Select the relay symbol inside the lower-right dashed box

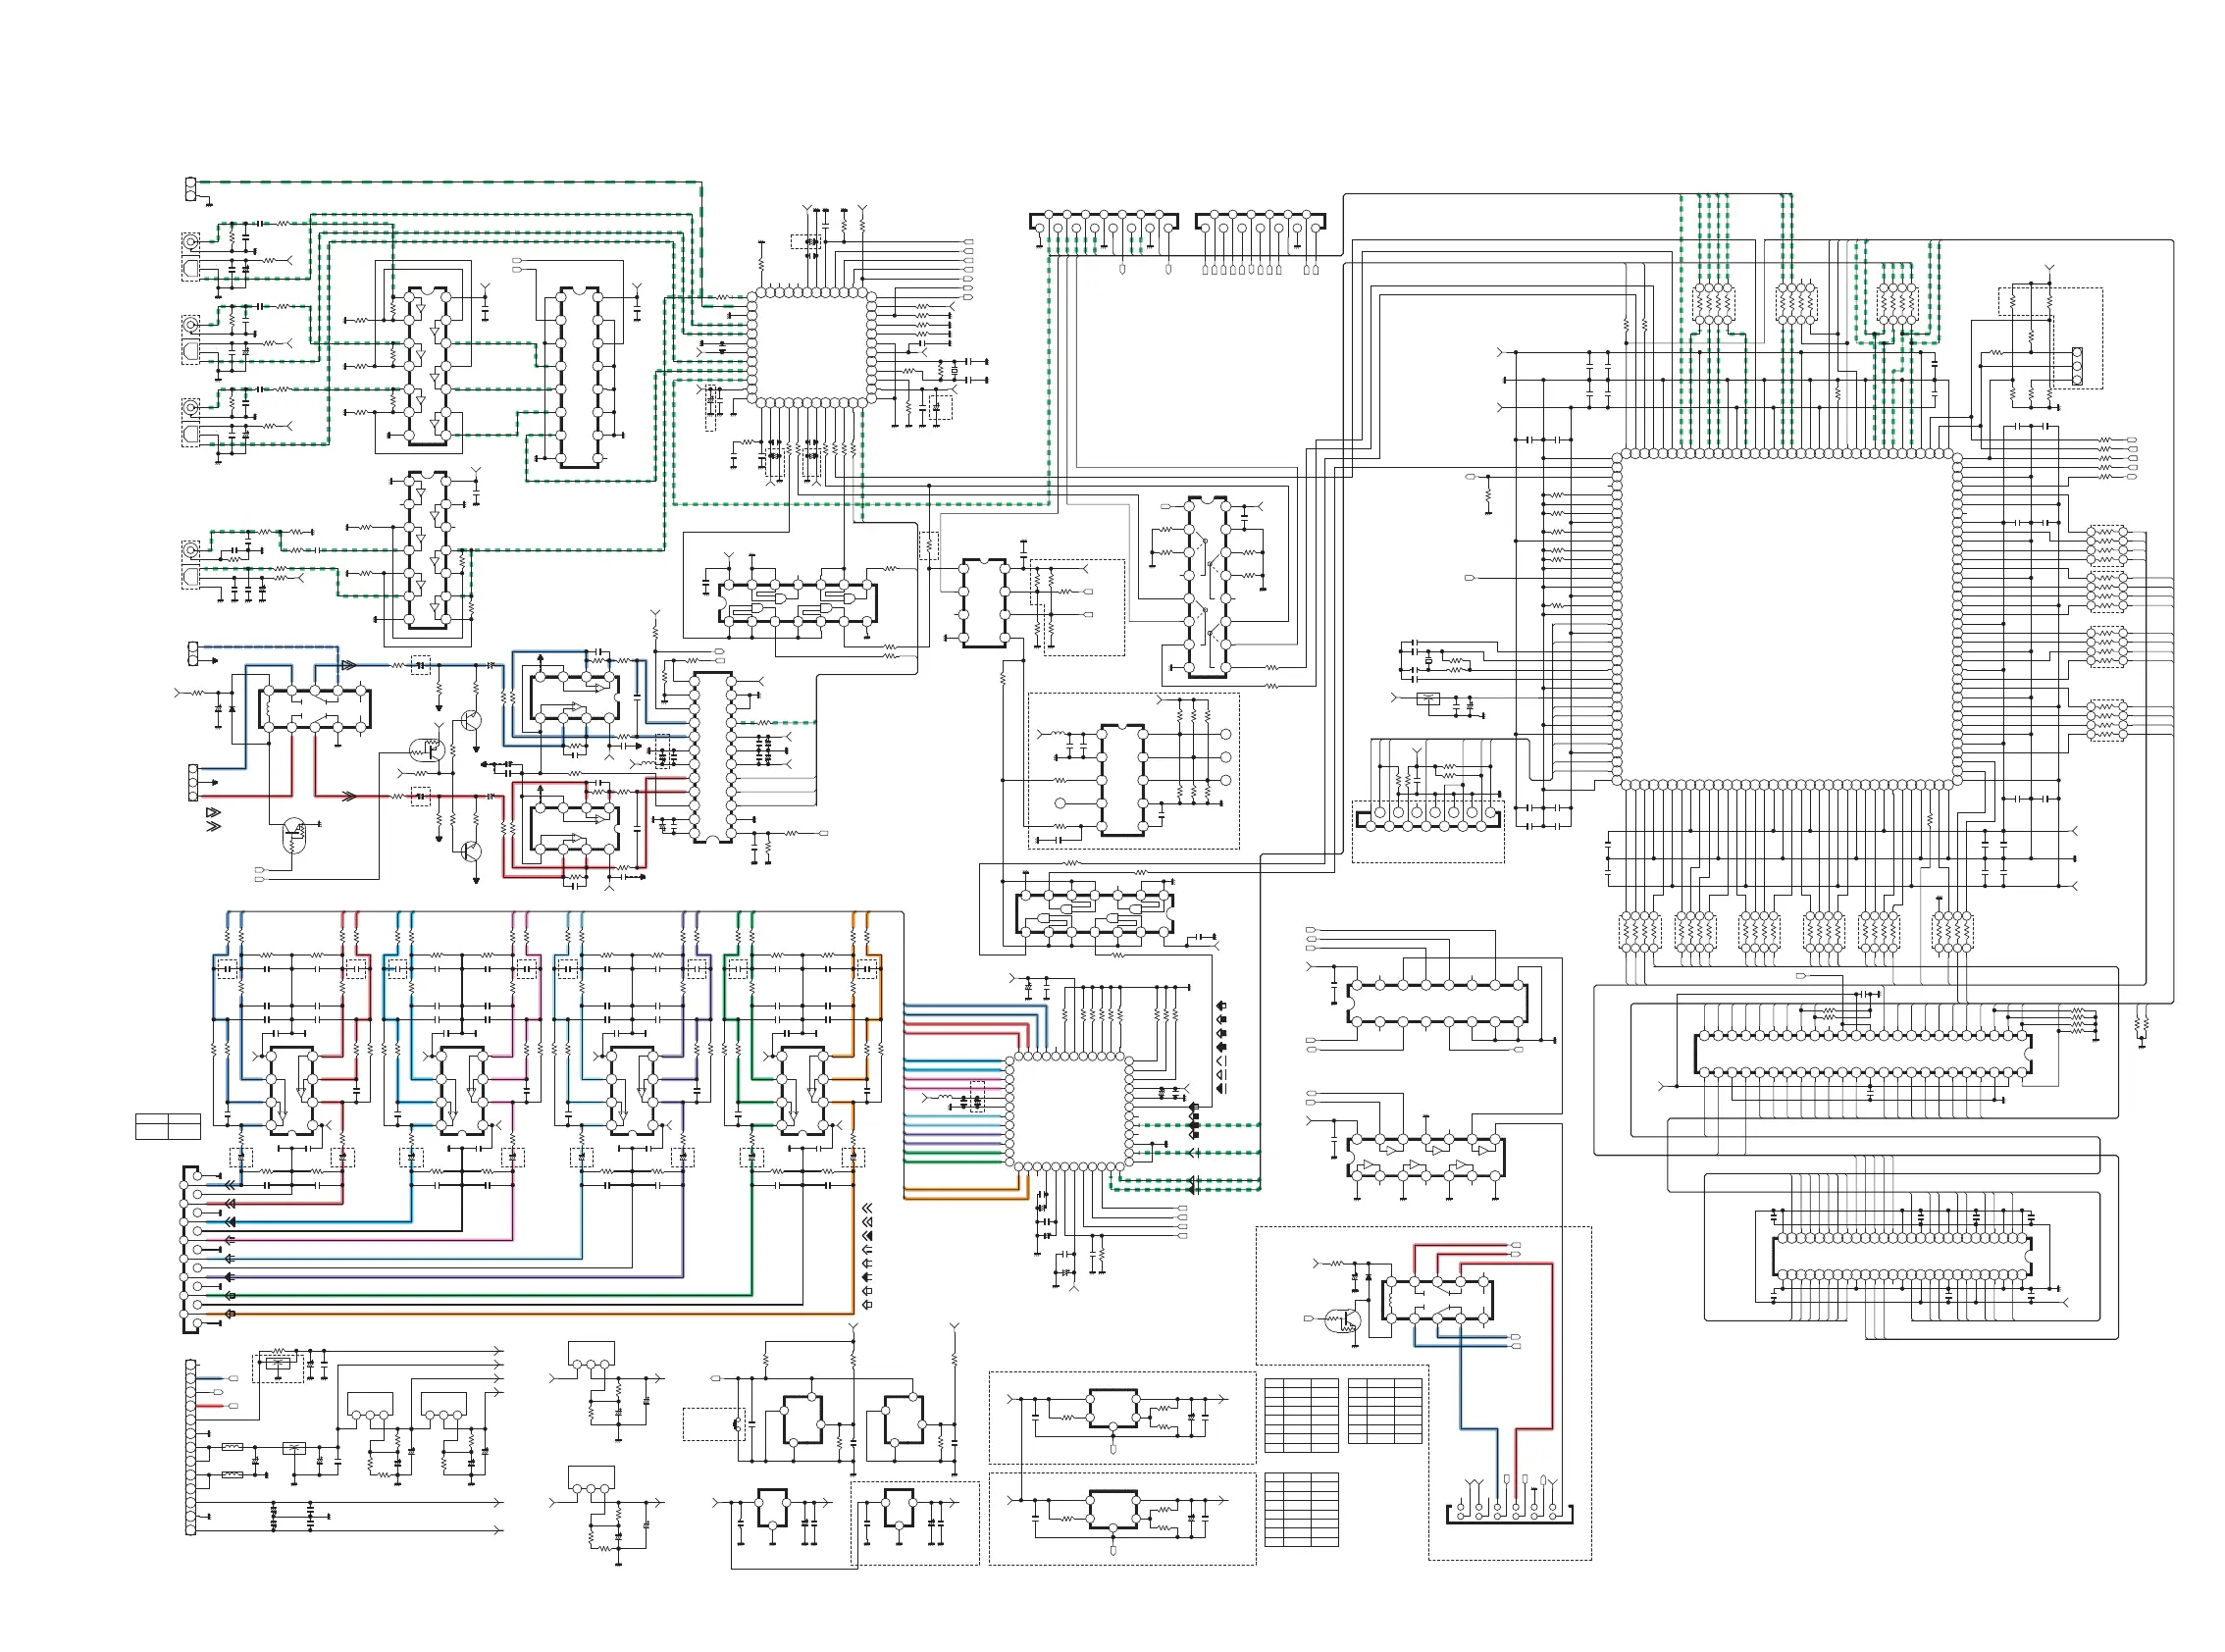point(1436,1299)
